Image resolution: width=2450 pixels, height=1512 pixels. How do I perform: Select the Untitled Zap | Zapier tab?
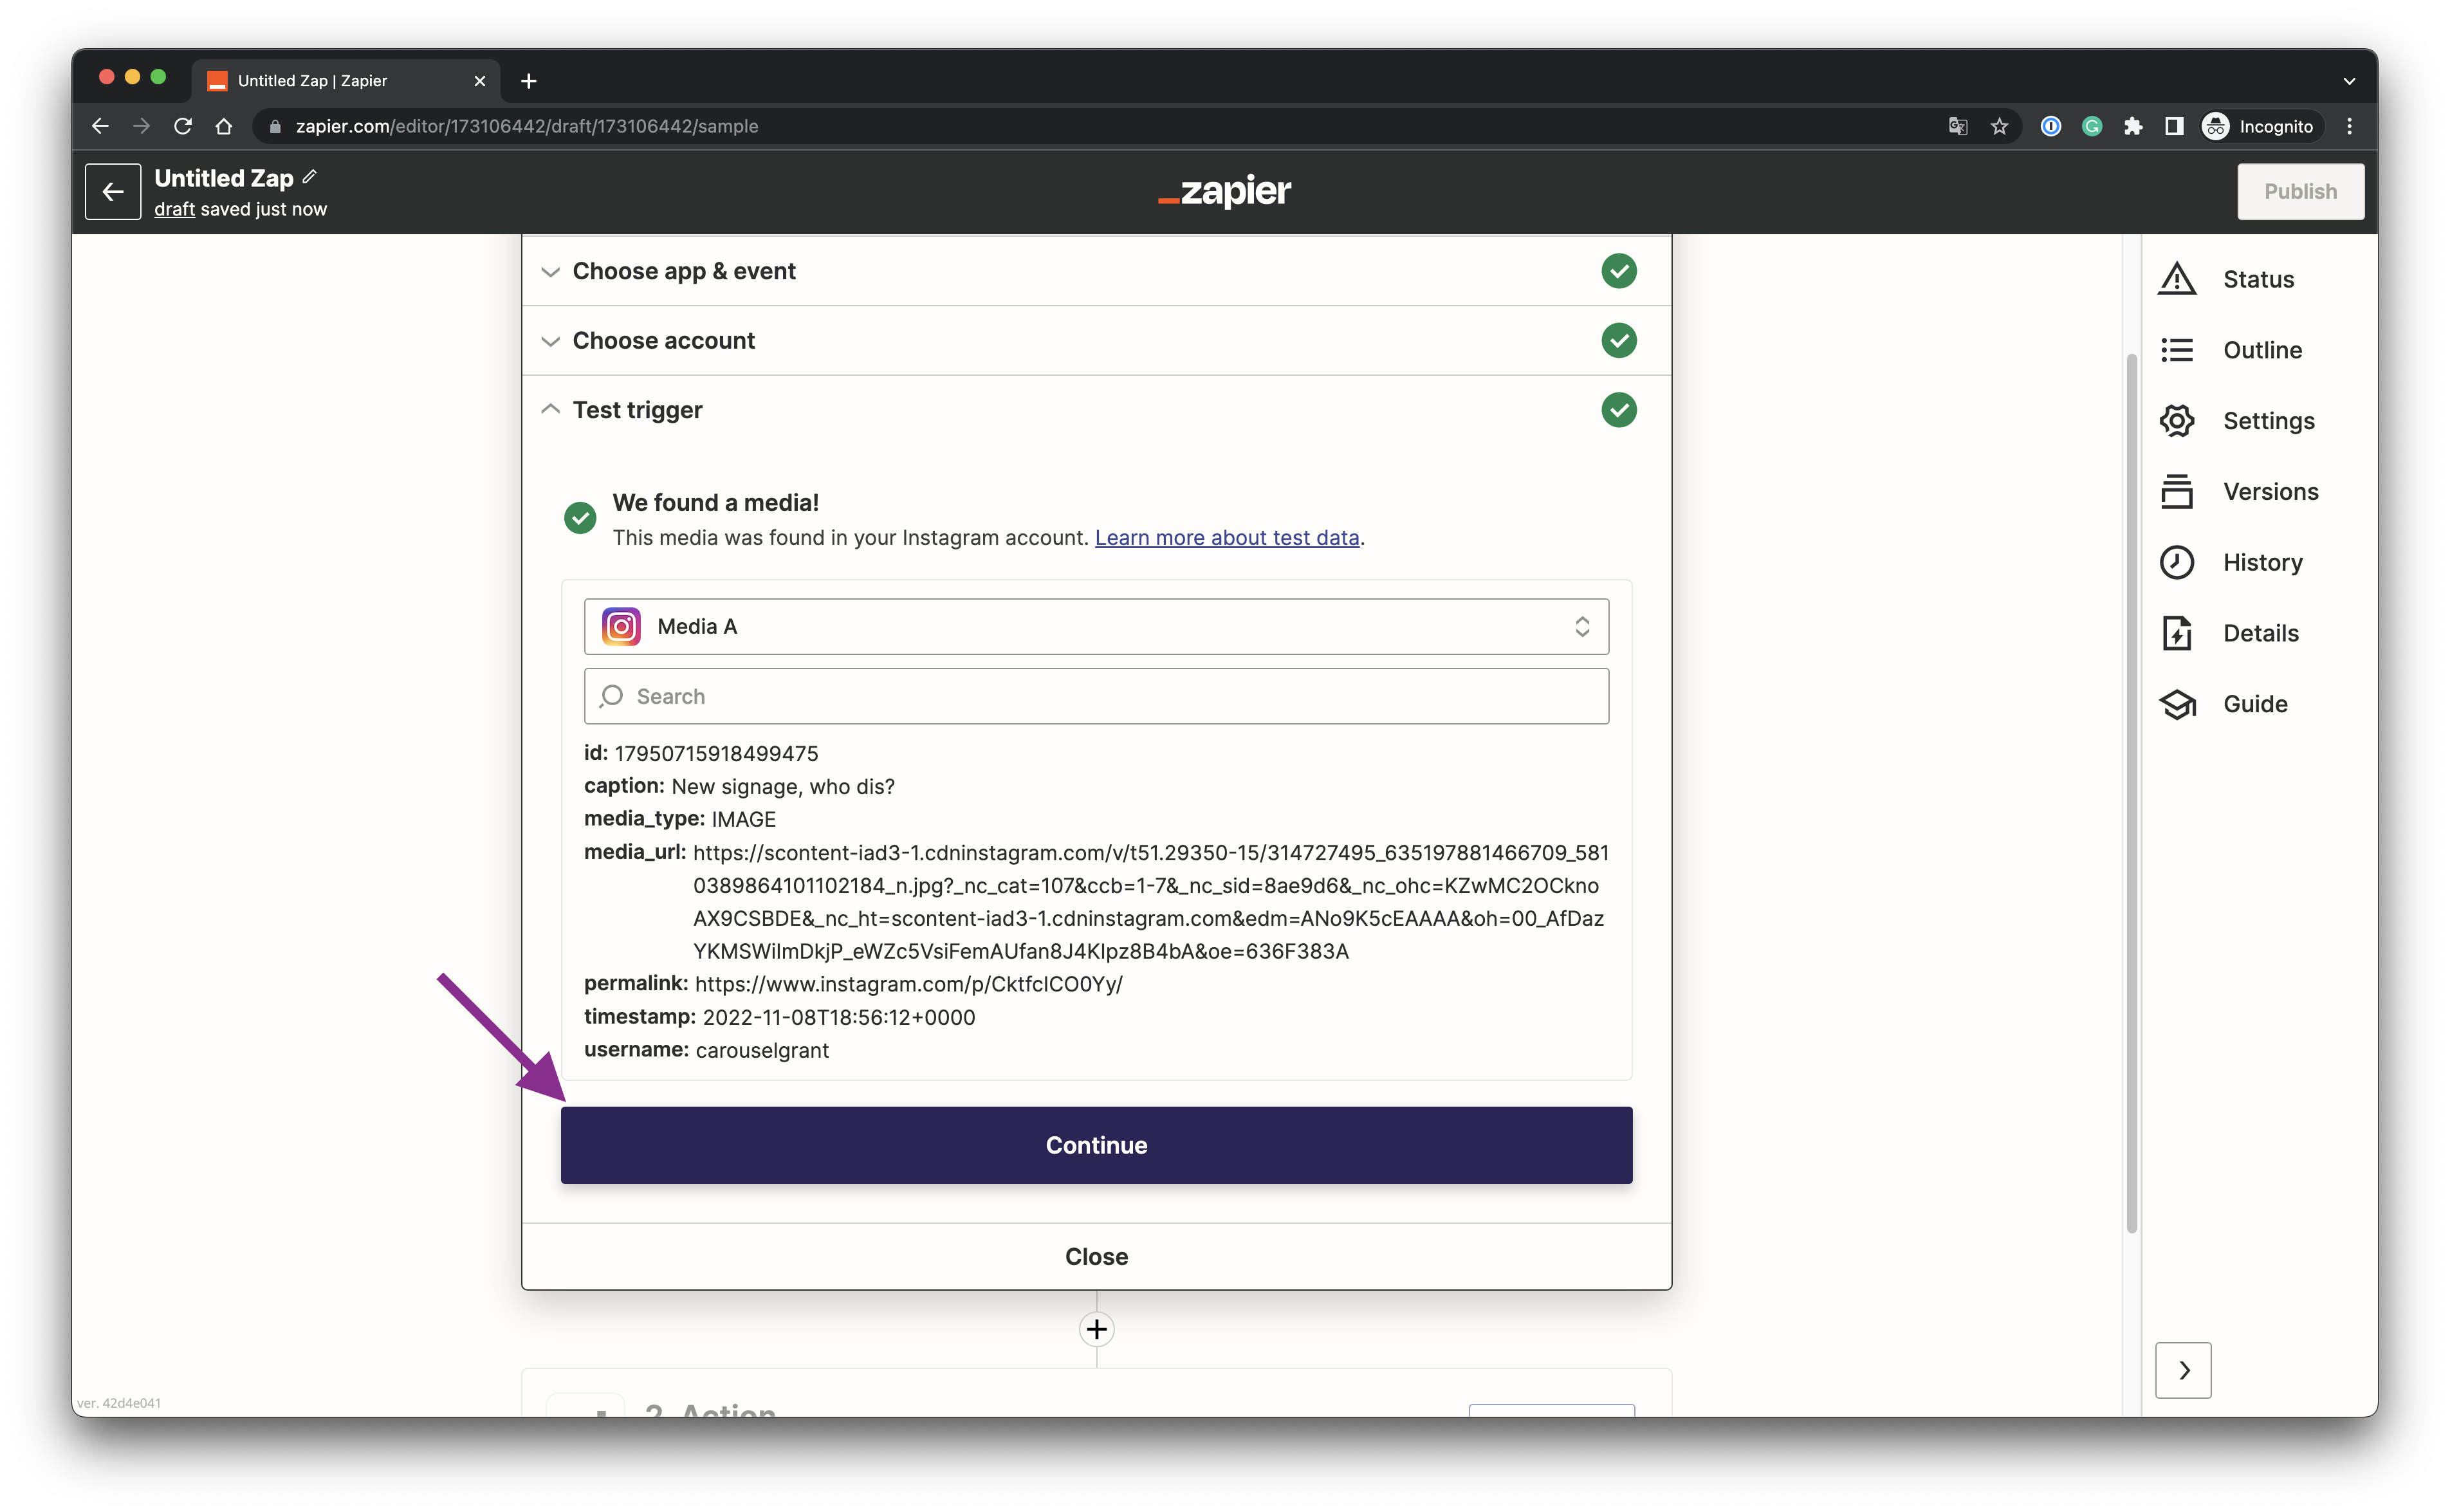pos(345,81)
